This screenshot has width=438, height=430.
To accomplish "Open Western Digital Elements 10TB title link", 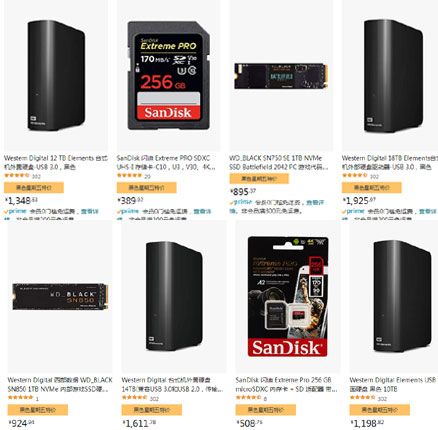I will pos(393,384).
